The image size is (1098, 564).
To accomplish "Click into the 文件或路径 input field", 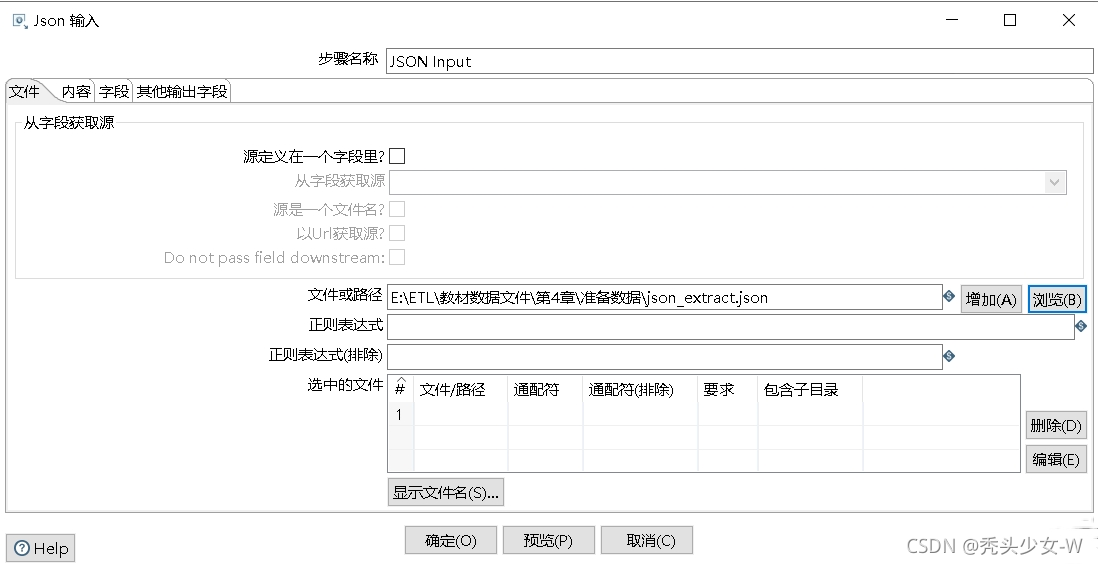I will pos(665,297).
